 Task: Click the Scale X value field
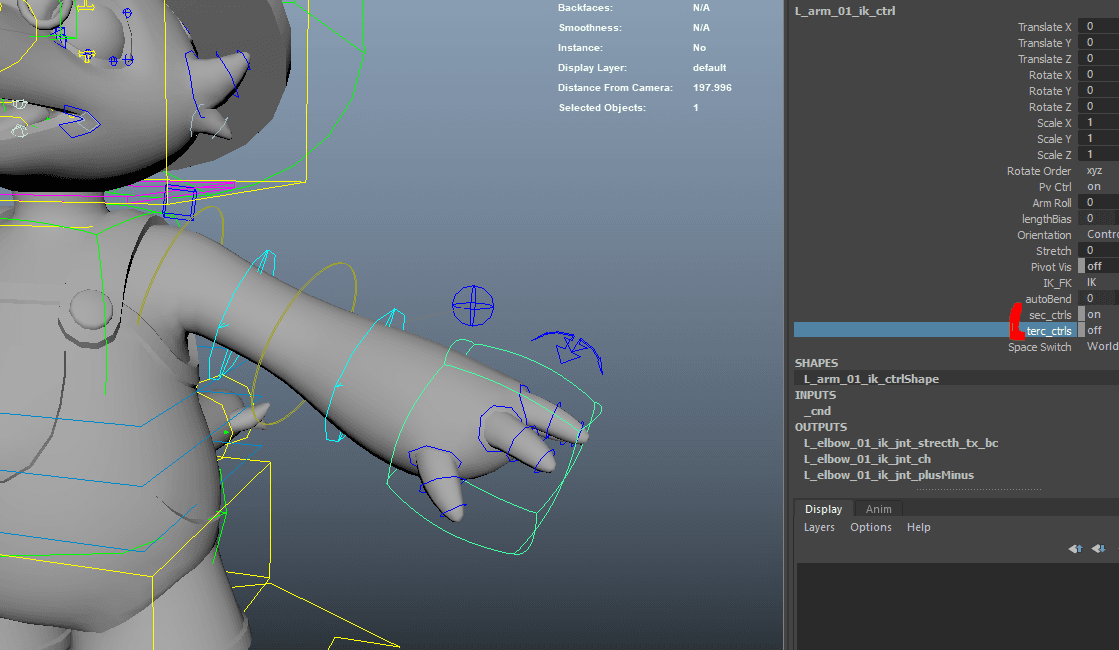tap(1098, 123)
